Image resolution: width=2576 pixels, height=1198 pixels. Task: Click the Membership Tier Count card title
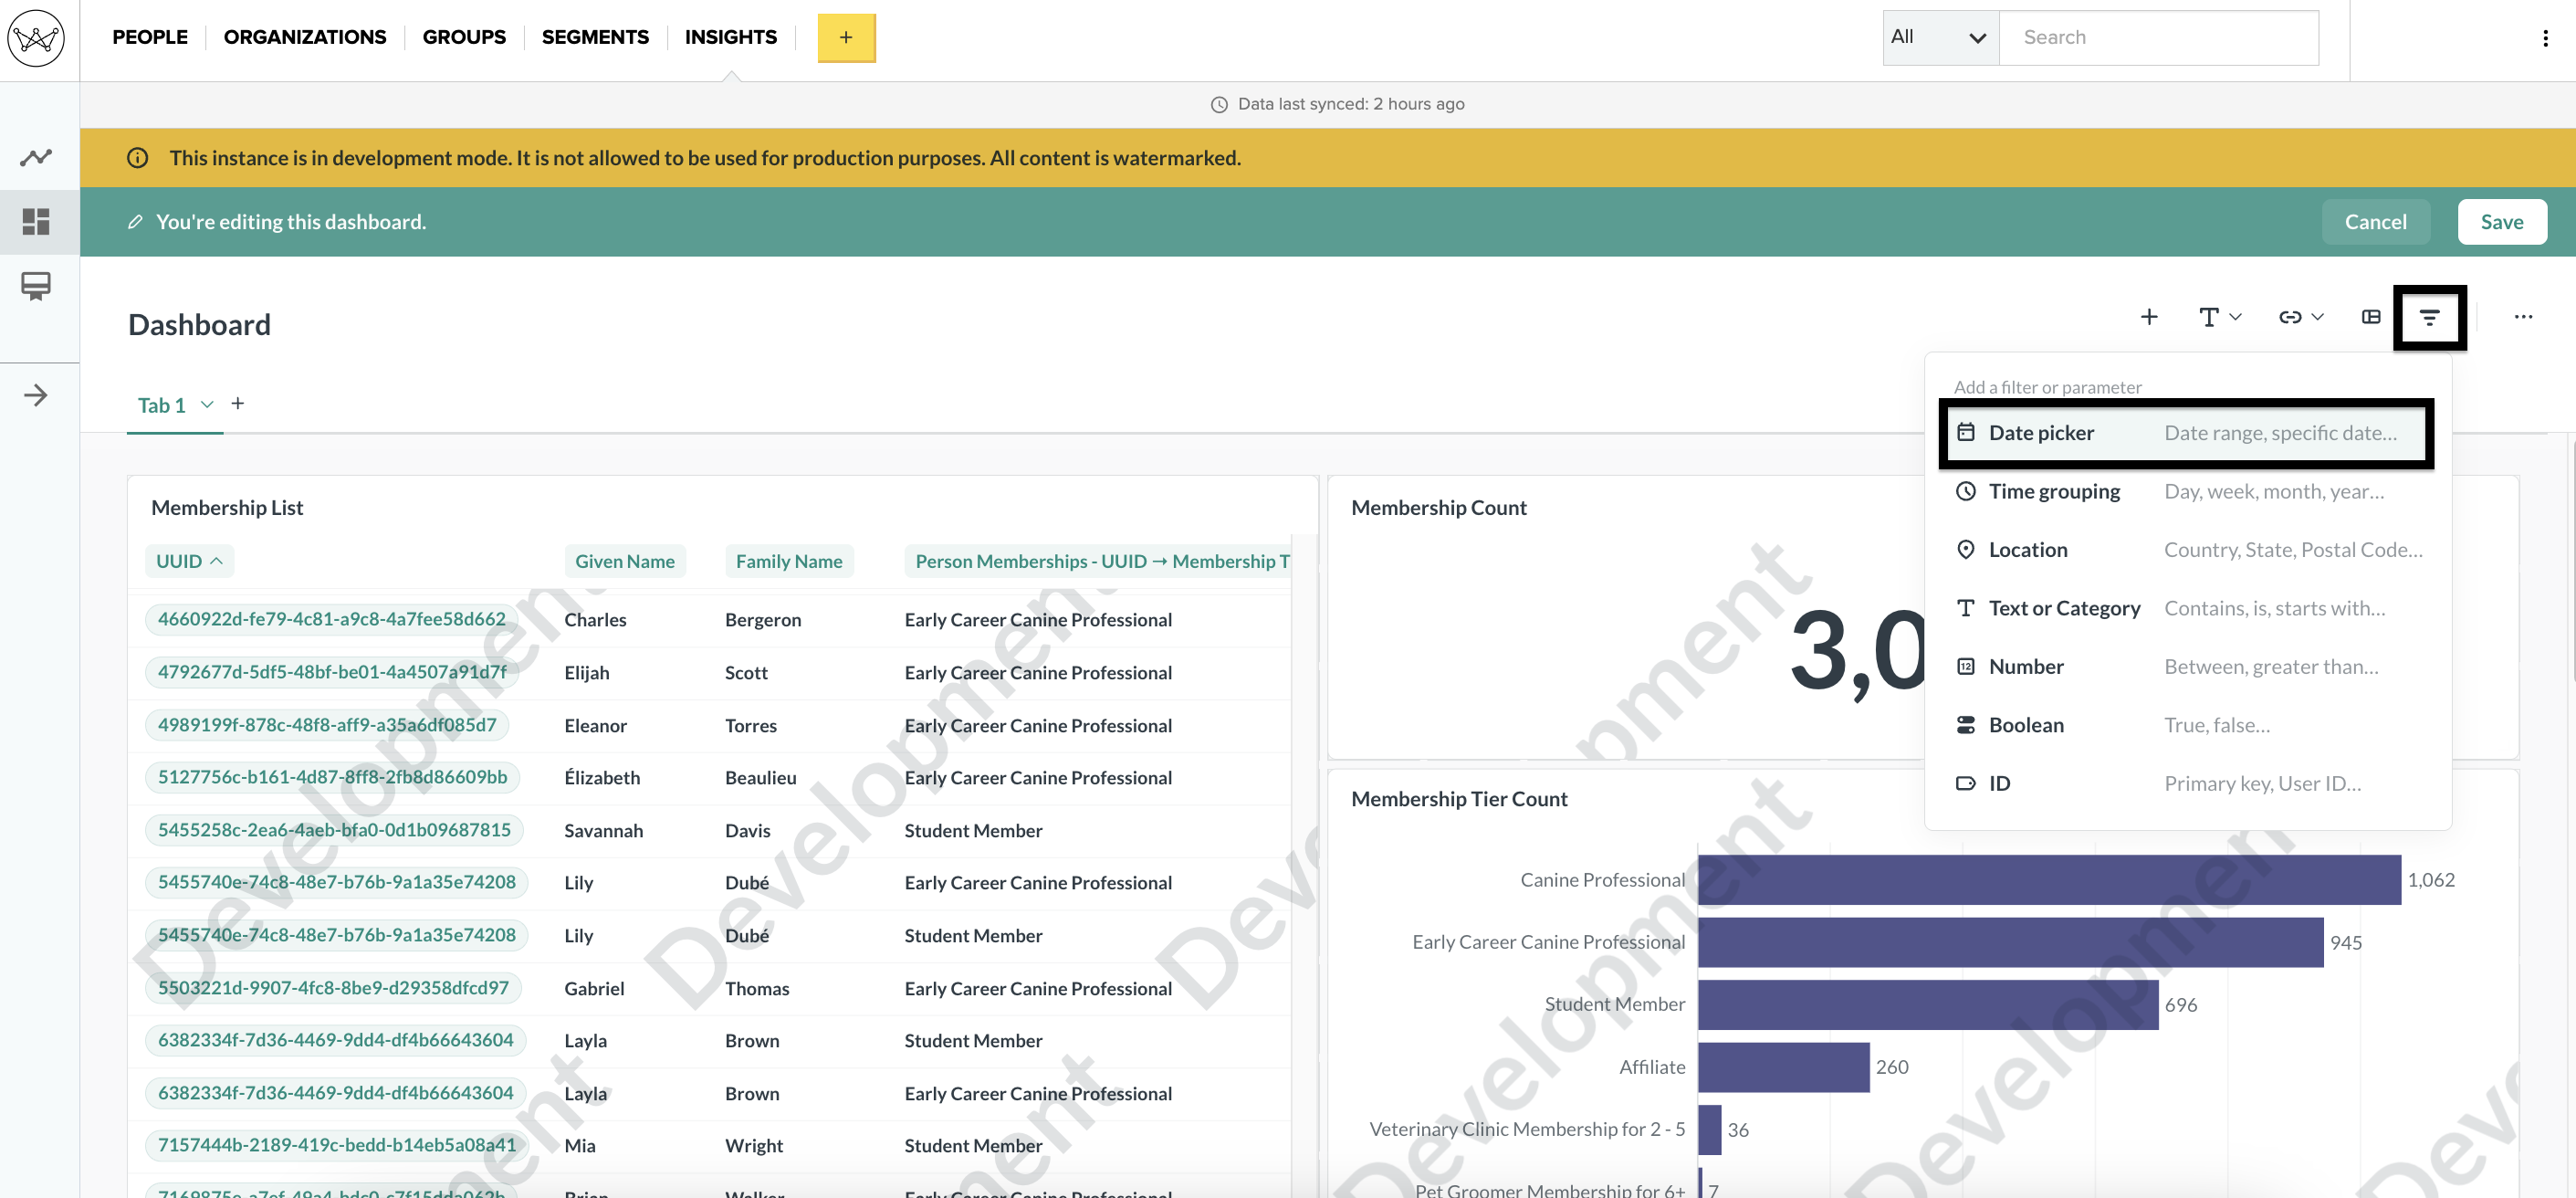(x=1459, y=799)
